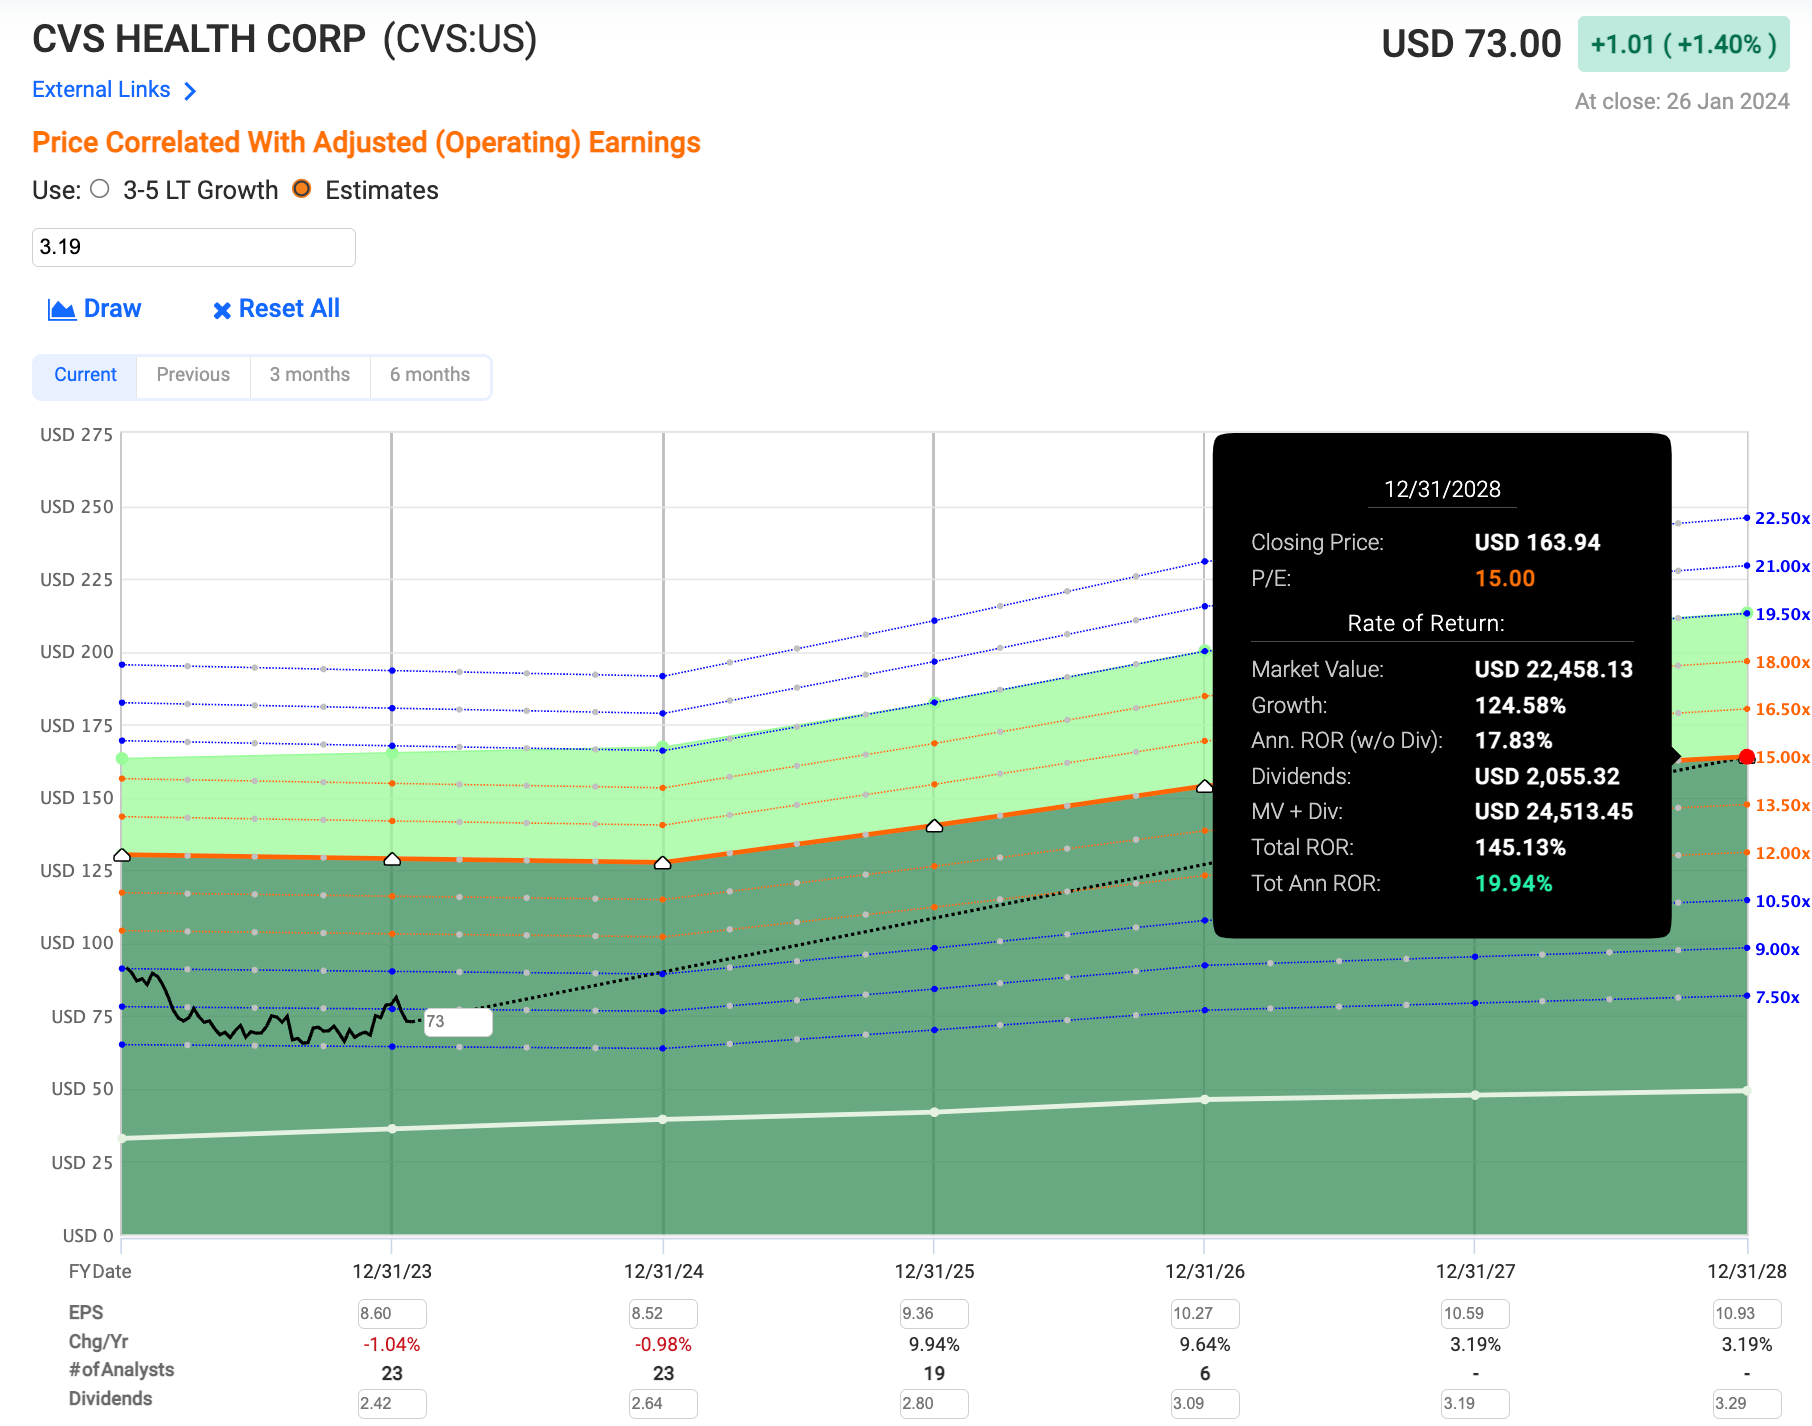Click the growth rate input showing 3.19
This screenshot has width=1812, height=1426.
pos(194,247)
